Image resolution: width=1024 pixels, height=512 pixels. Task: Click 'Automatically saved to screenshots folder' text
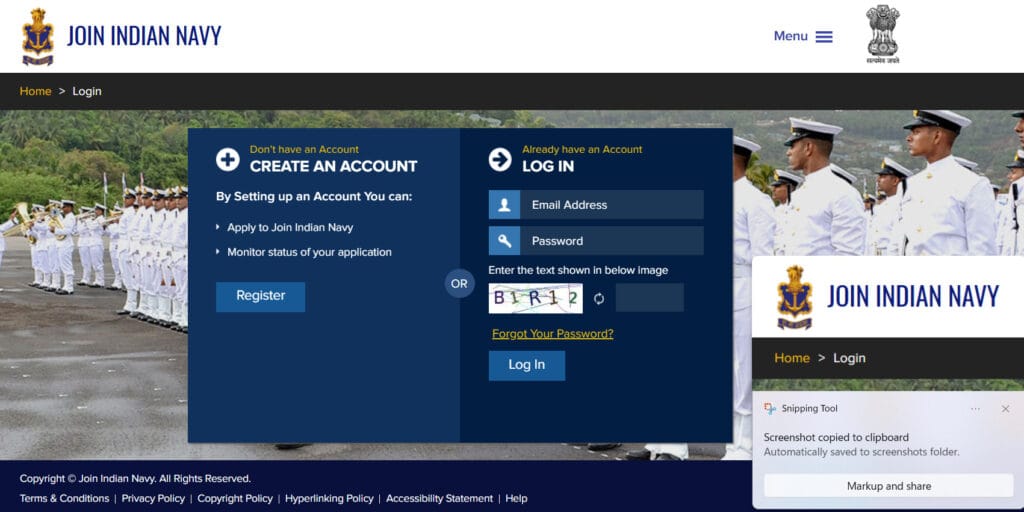pyautogui.click(x=861, y=452)
